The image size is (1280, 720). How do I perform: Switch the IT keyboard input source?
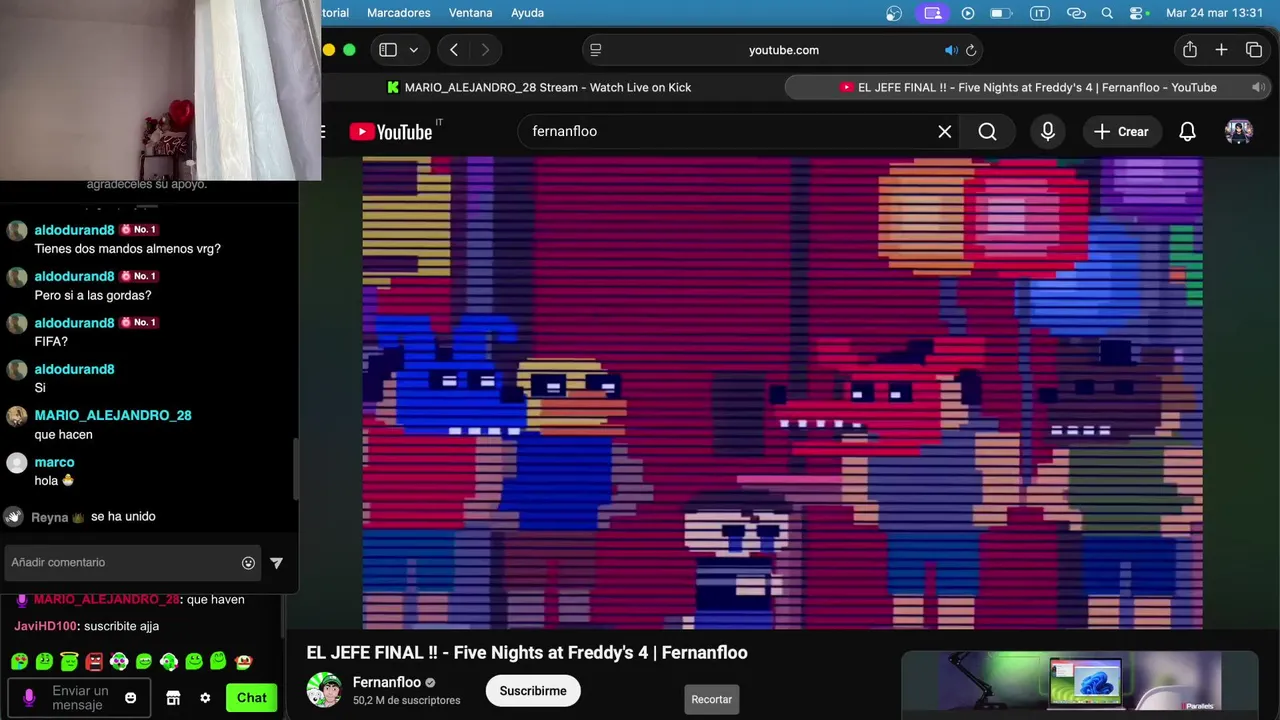tap(1040, 13)
